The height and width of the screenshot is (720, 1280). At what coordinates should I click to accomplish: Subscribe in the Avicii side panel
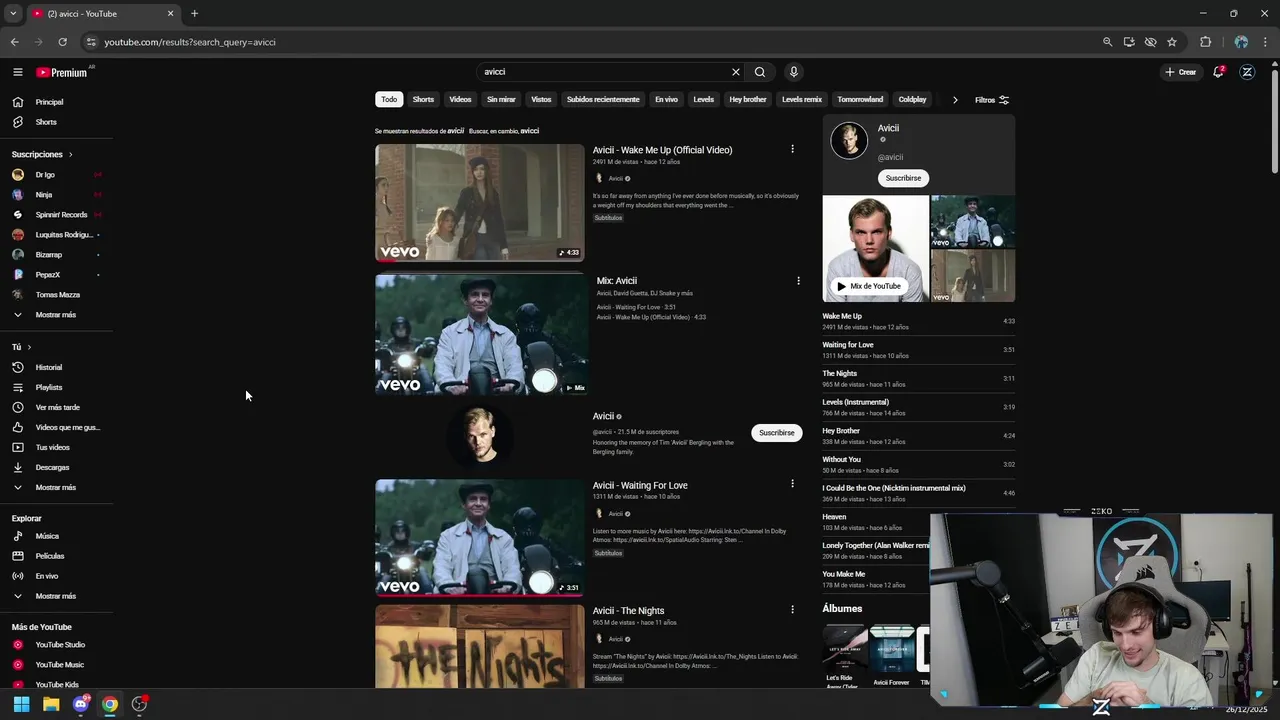coord(903,178)
